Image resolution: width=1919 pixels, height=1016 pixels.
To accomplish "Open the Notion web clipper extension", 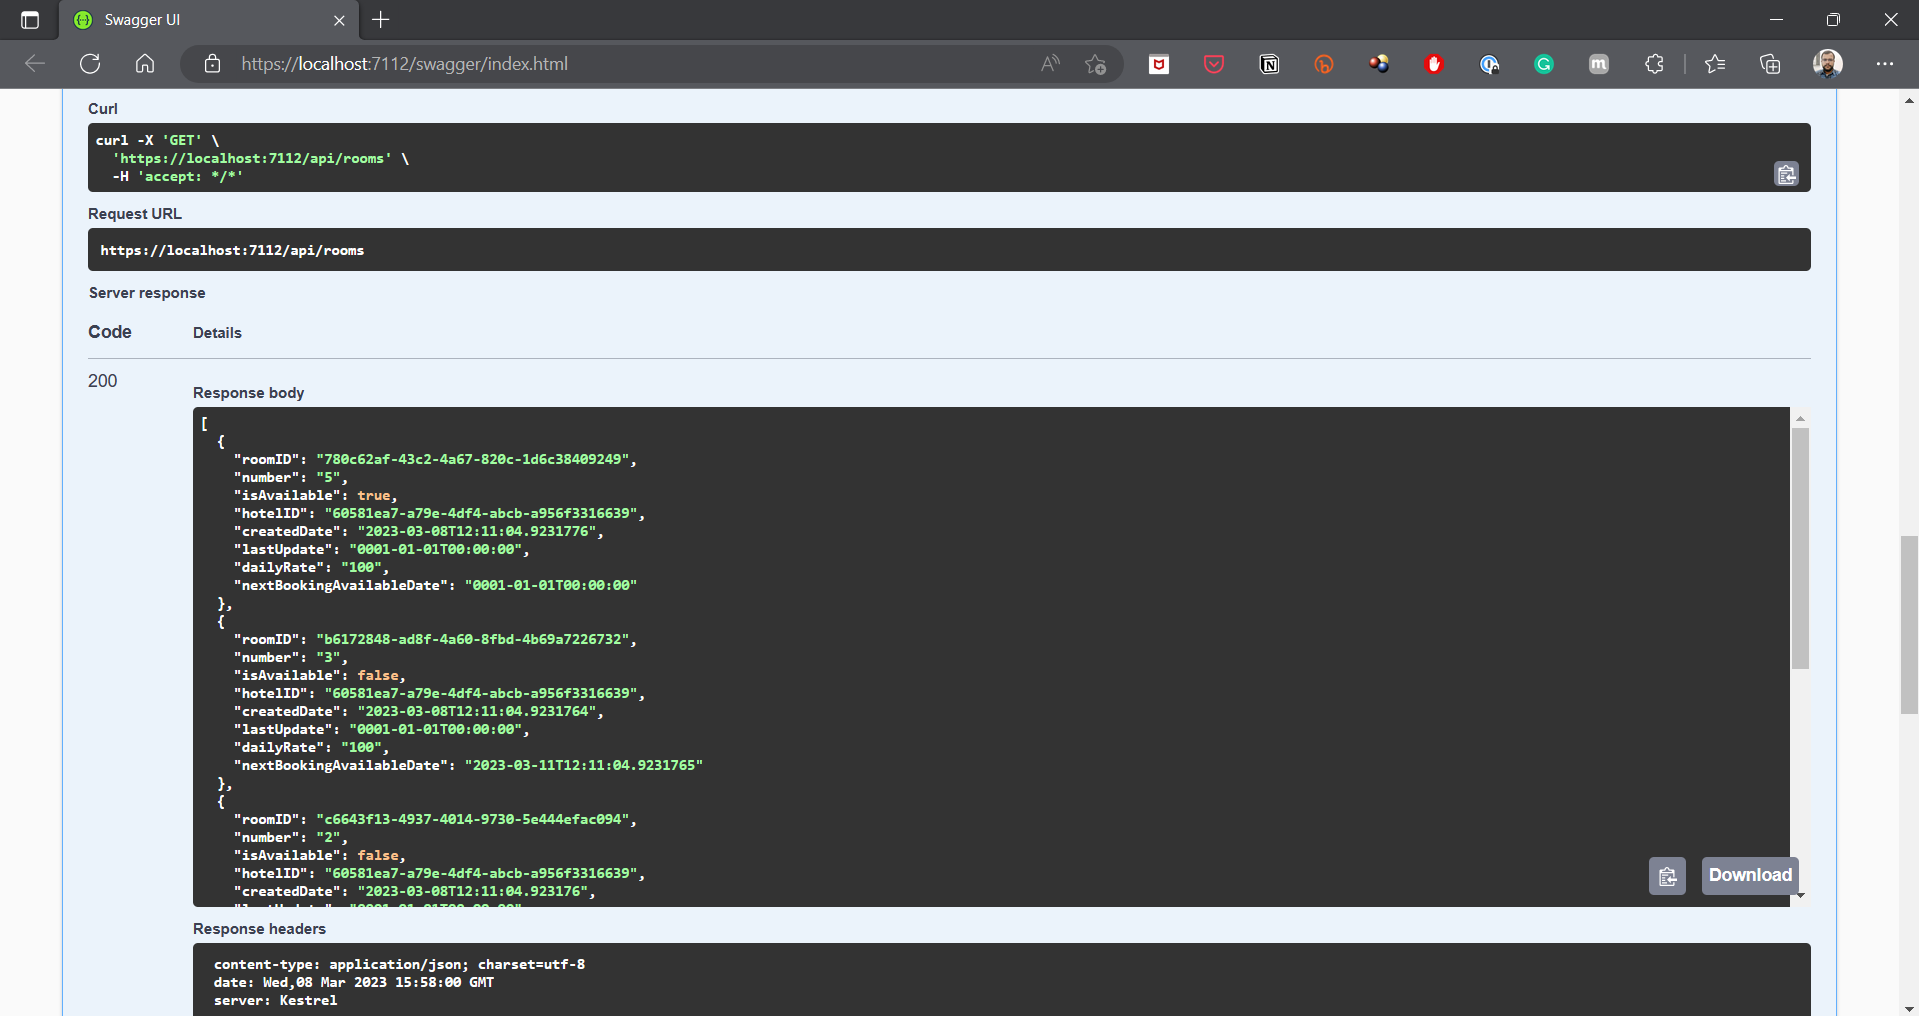I will point(1269,64).
